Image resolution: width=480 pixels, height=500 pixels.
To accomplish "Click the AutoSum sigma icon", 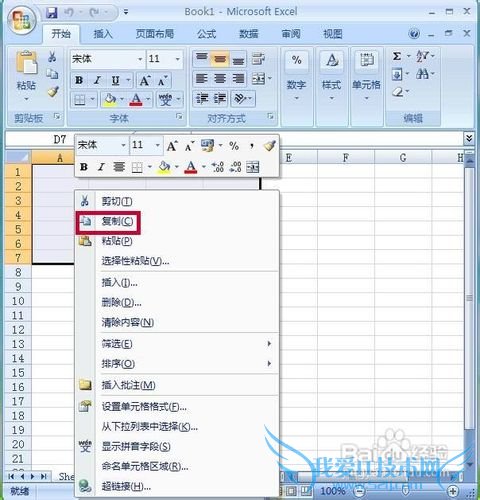I will 396,56.
